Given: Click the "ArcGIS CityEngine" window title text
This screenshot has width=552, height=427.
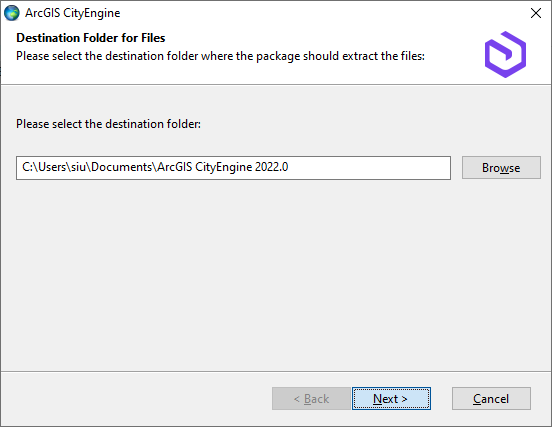Looking at the screenshot, I should 73,13.
